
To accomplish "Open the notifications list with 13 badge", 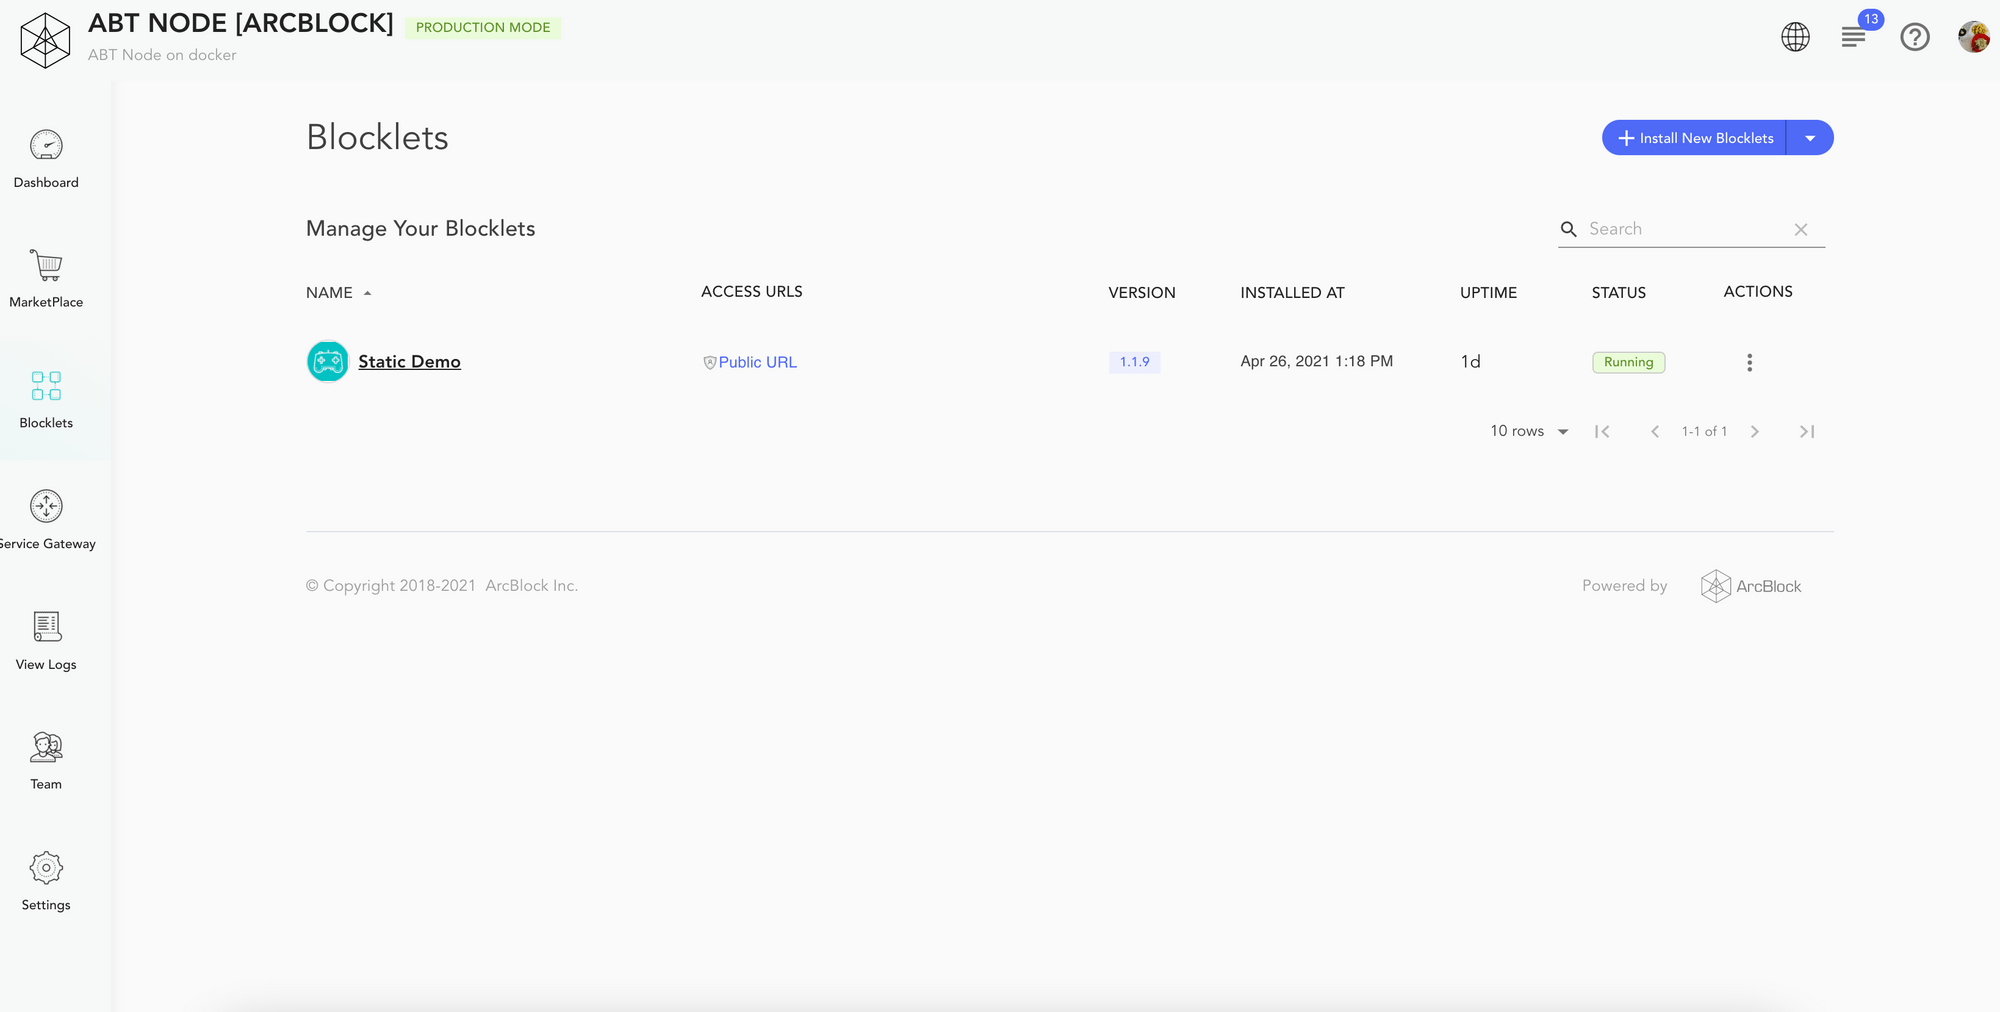I will pos(1855,37).
